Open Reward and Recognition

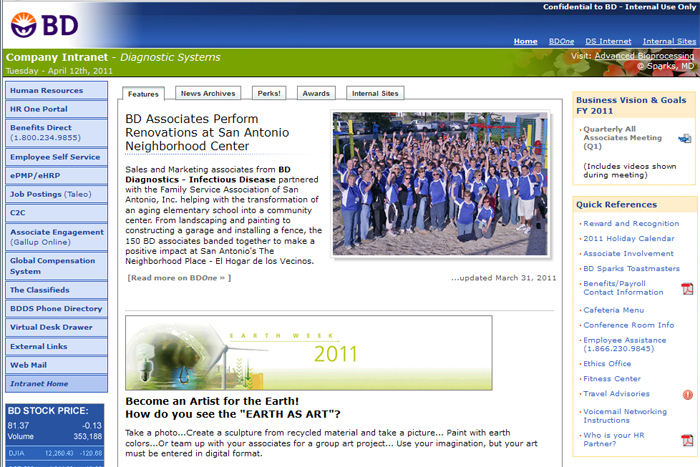[631, 223]
